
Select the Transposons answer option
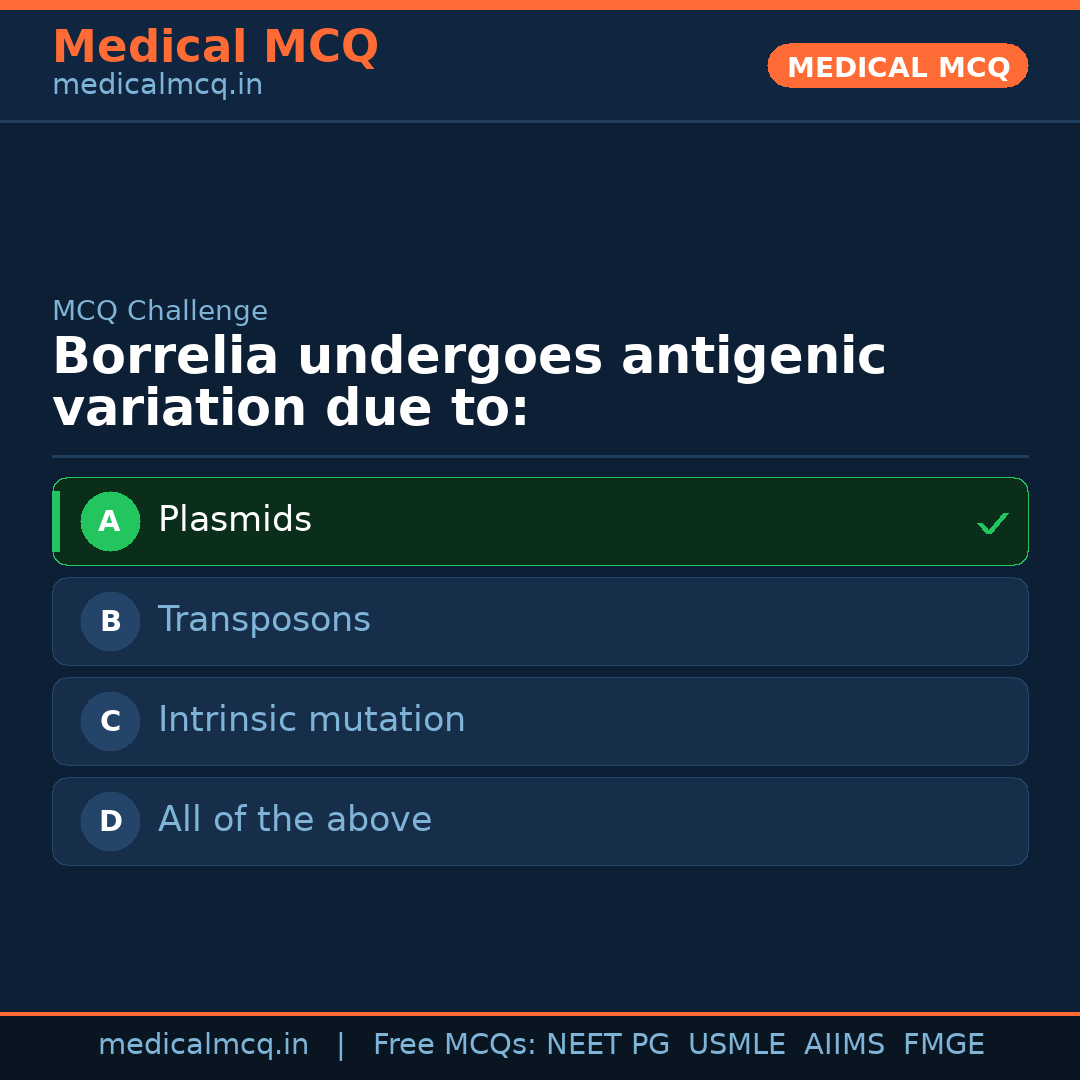[264, 620]
